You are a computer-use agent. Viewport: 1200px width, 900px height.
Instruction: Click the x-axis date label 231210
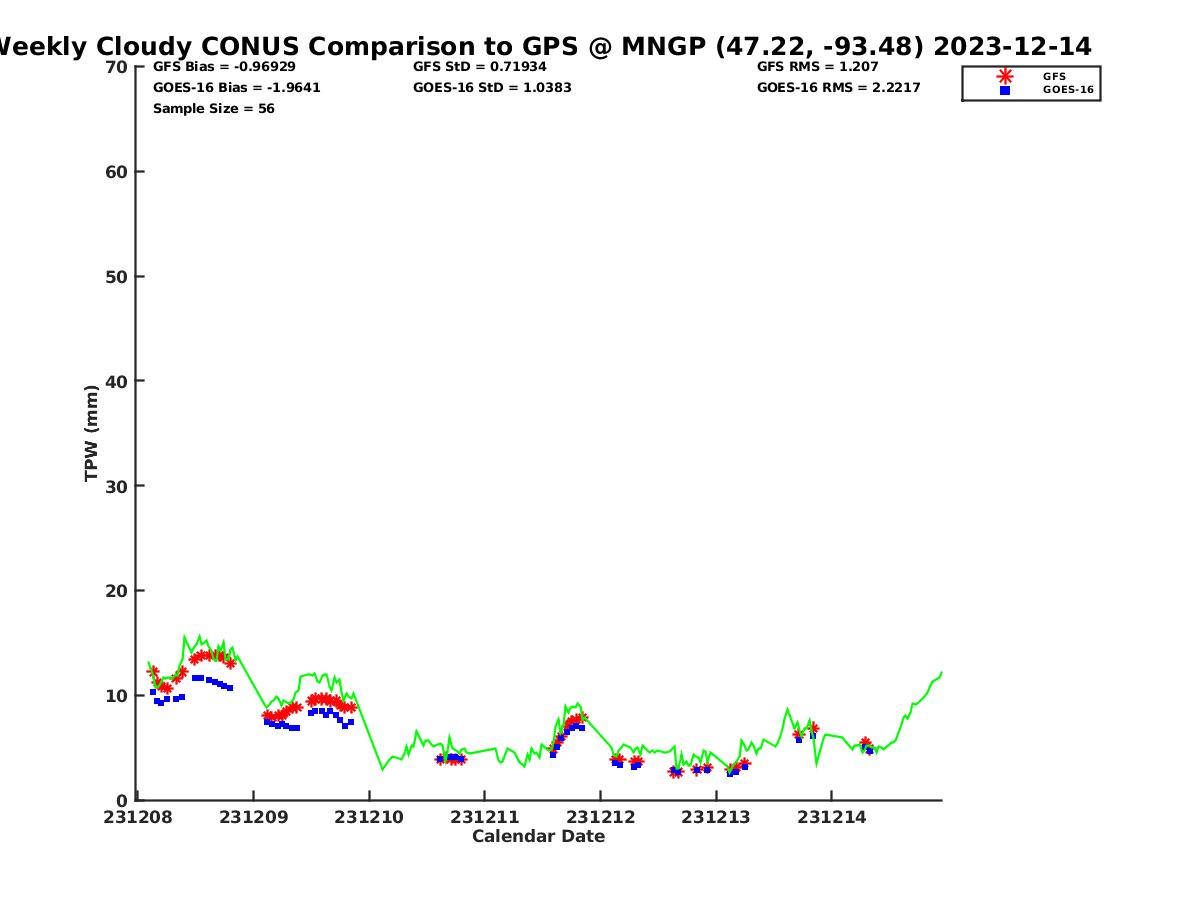tap(369, 817)
